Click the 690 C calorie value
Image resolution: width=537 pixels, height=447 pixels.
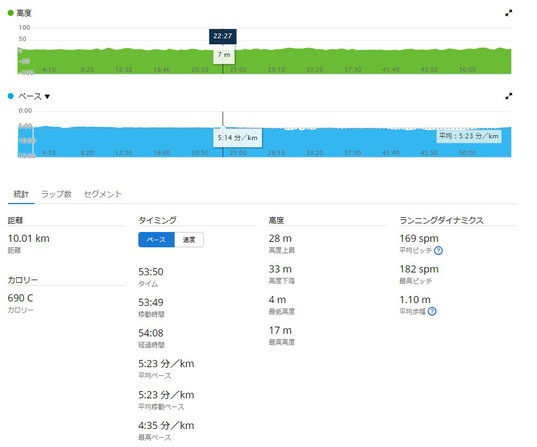click(x=21, y=298)
